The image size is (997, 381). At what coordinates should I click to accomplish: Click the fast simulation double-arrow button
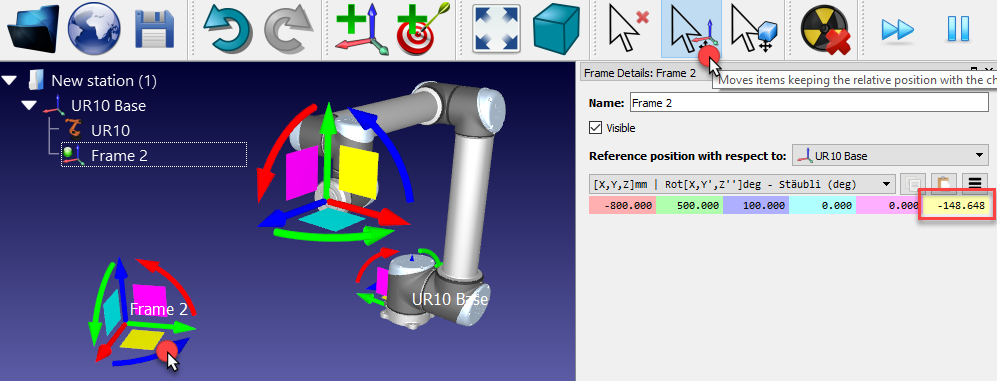pos(897,29)
